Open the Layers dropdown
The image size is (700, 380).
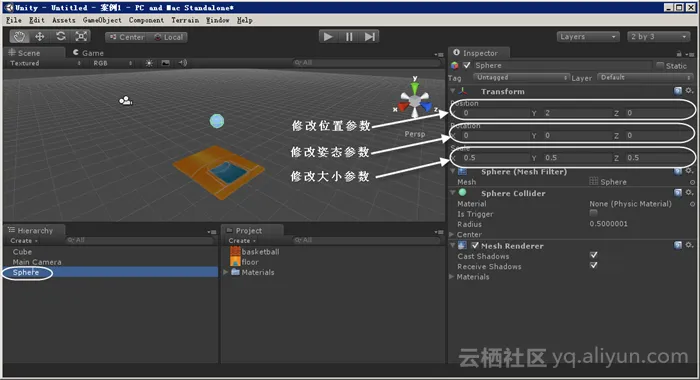[x=588, y=37]
